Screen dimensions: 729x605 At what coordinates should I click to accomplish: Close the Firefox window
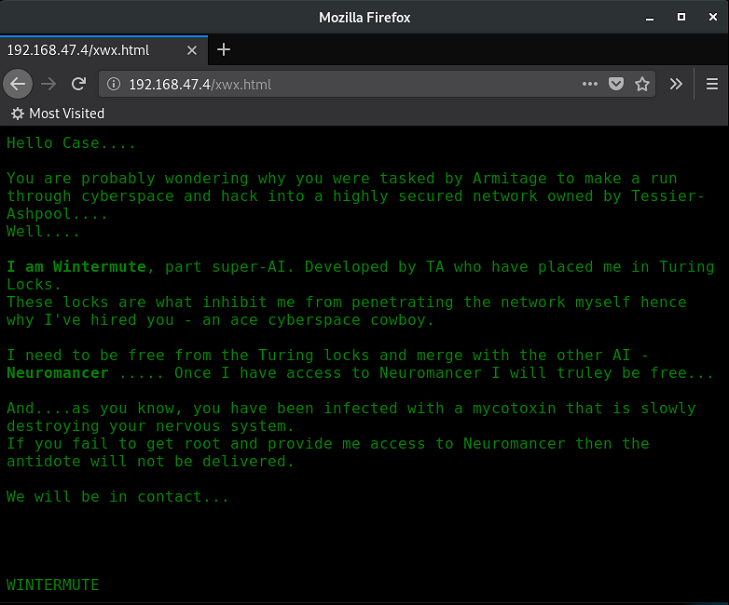(713, 17)
